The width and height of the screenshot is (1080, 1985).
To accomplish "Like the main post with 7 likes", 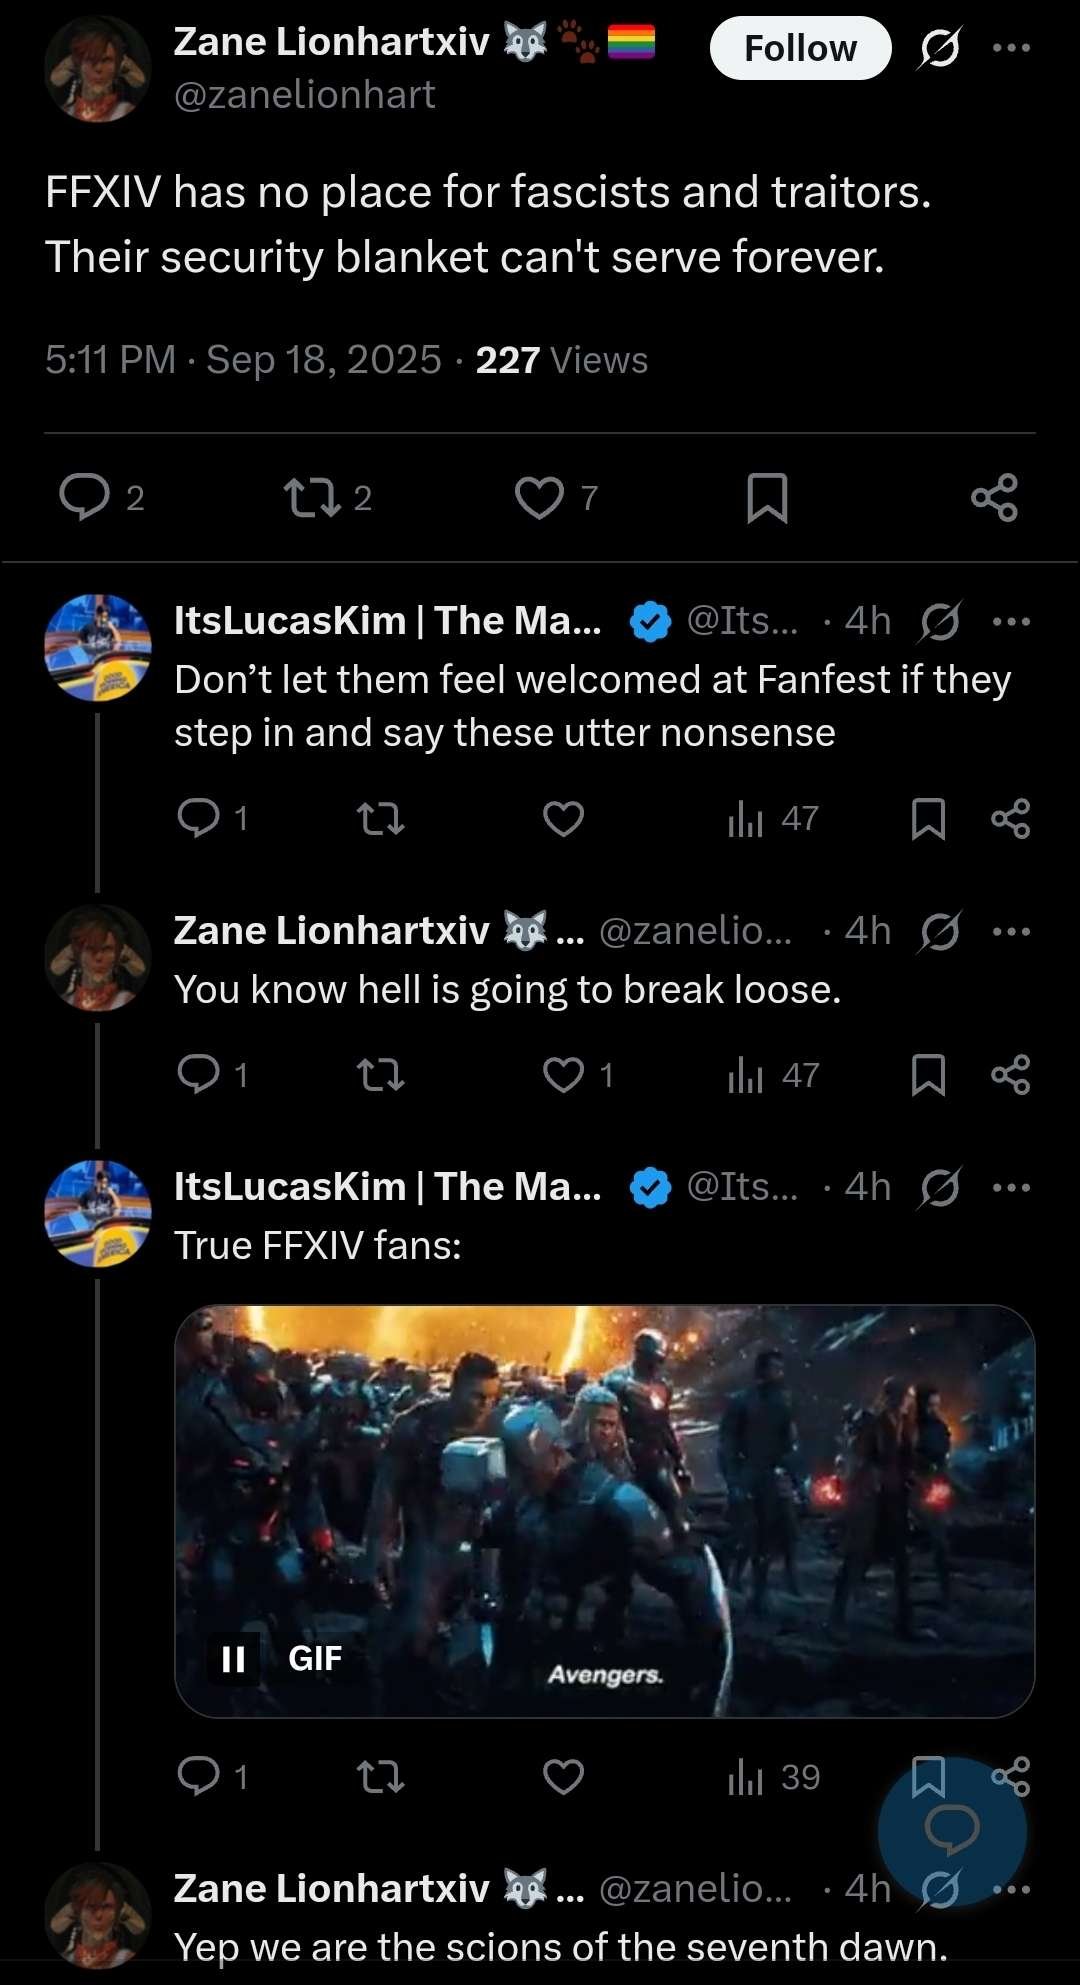I will pos(539,497).
